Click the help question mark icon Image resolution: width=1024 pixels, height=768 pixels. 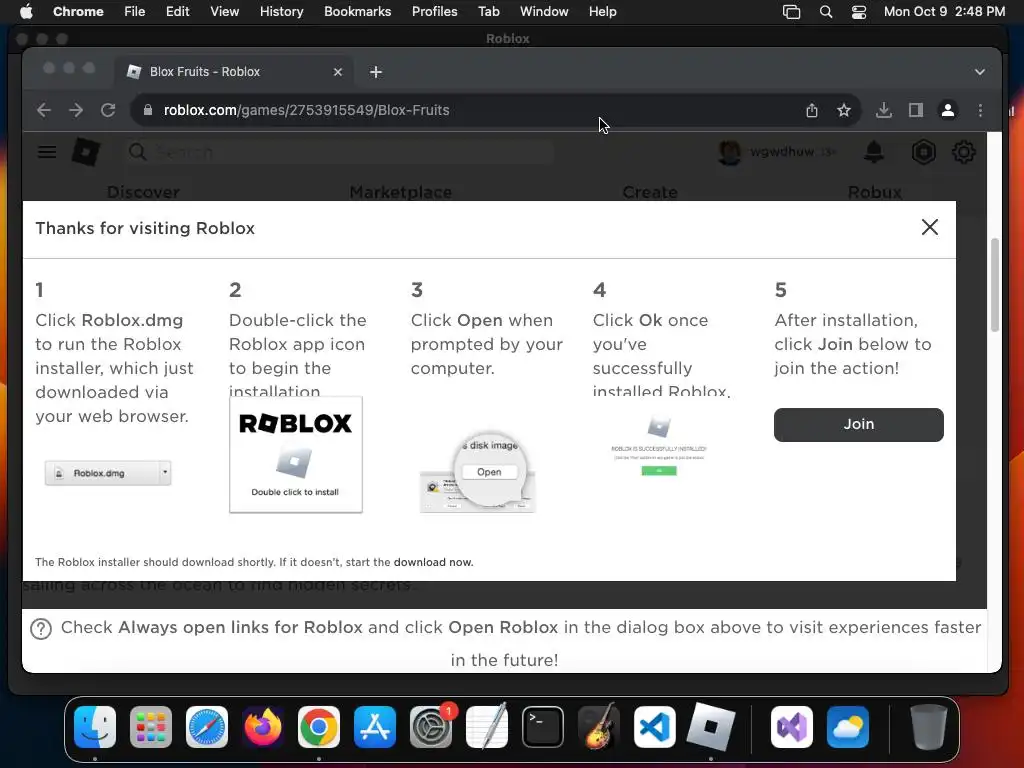(41, 629)
